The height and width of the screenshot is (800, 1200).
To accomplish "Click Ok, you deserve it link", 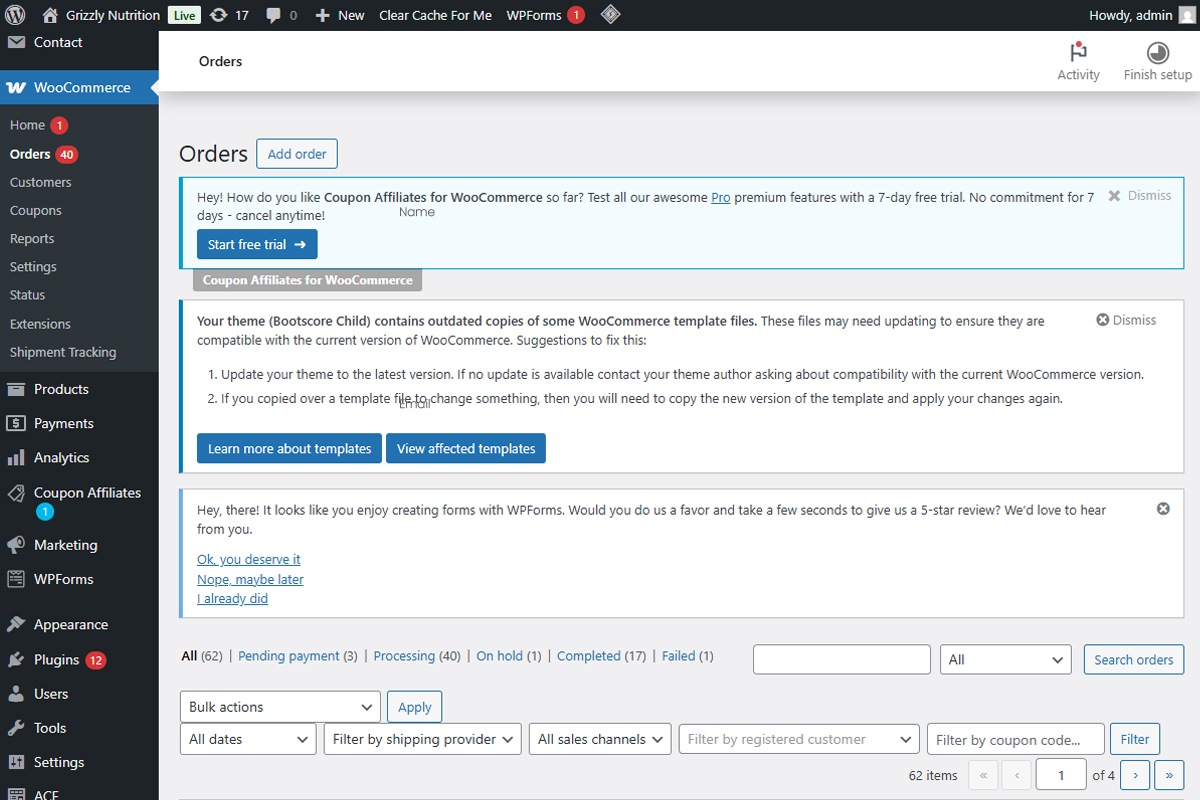I will point(249,560).
